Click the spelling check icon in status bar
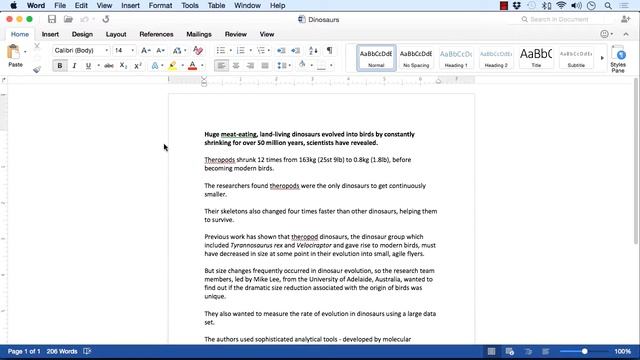This screenshot has width=640, height=360. tap(87, 351)
